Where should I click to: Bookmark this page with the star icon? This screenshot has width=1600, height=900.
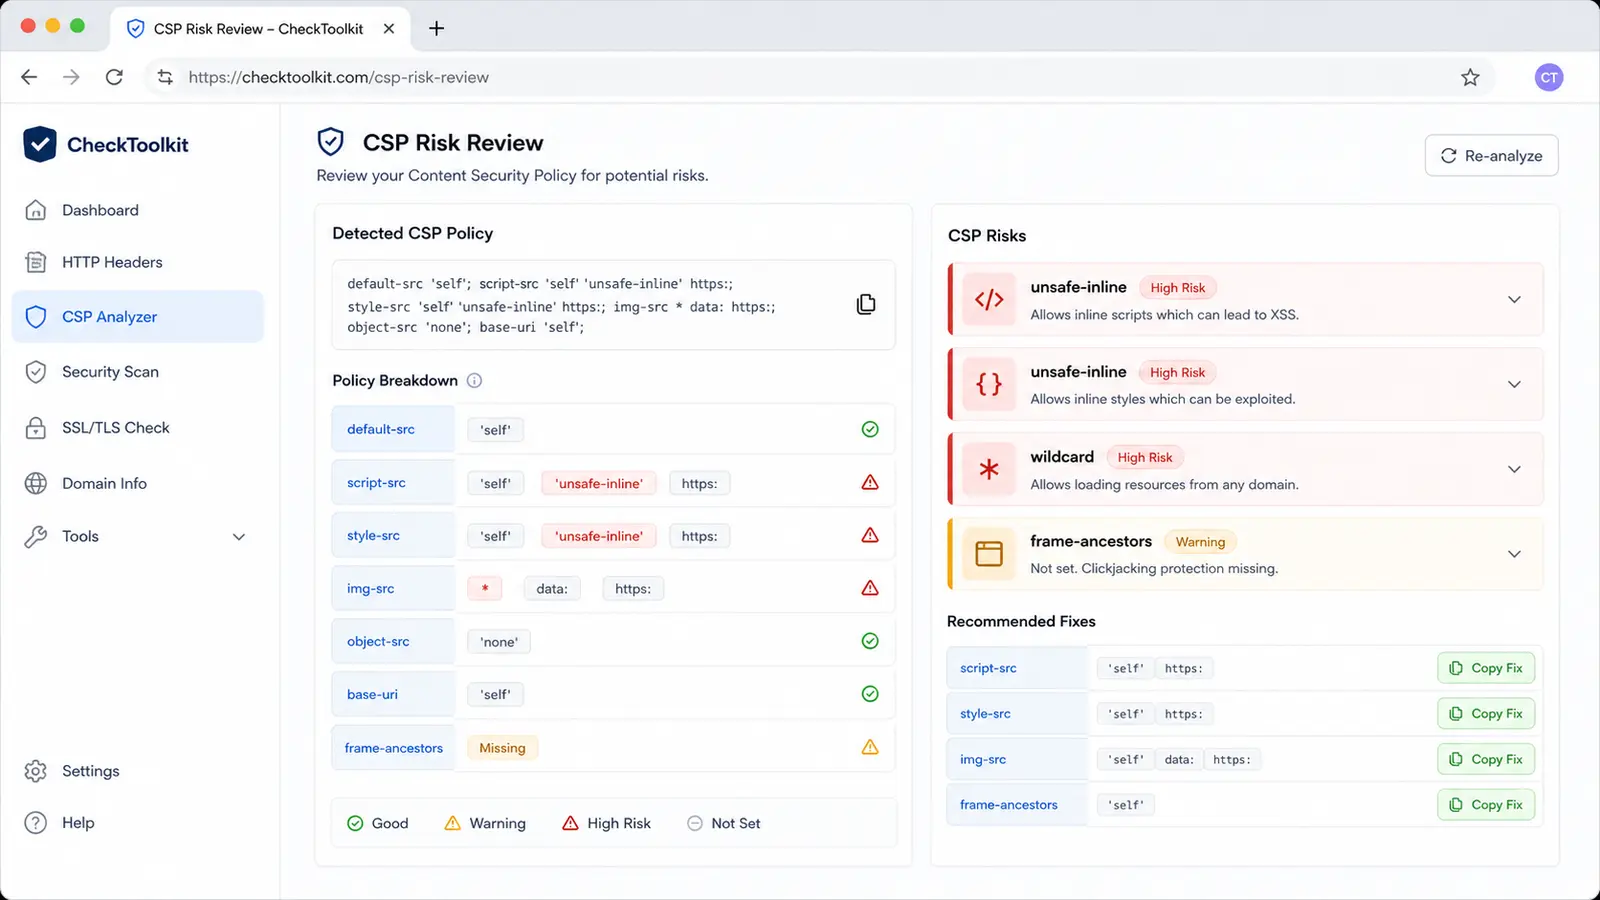click(1470, 77)
